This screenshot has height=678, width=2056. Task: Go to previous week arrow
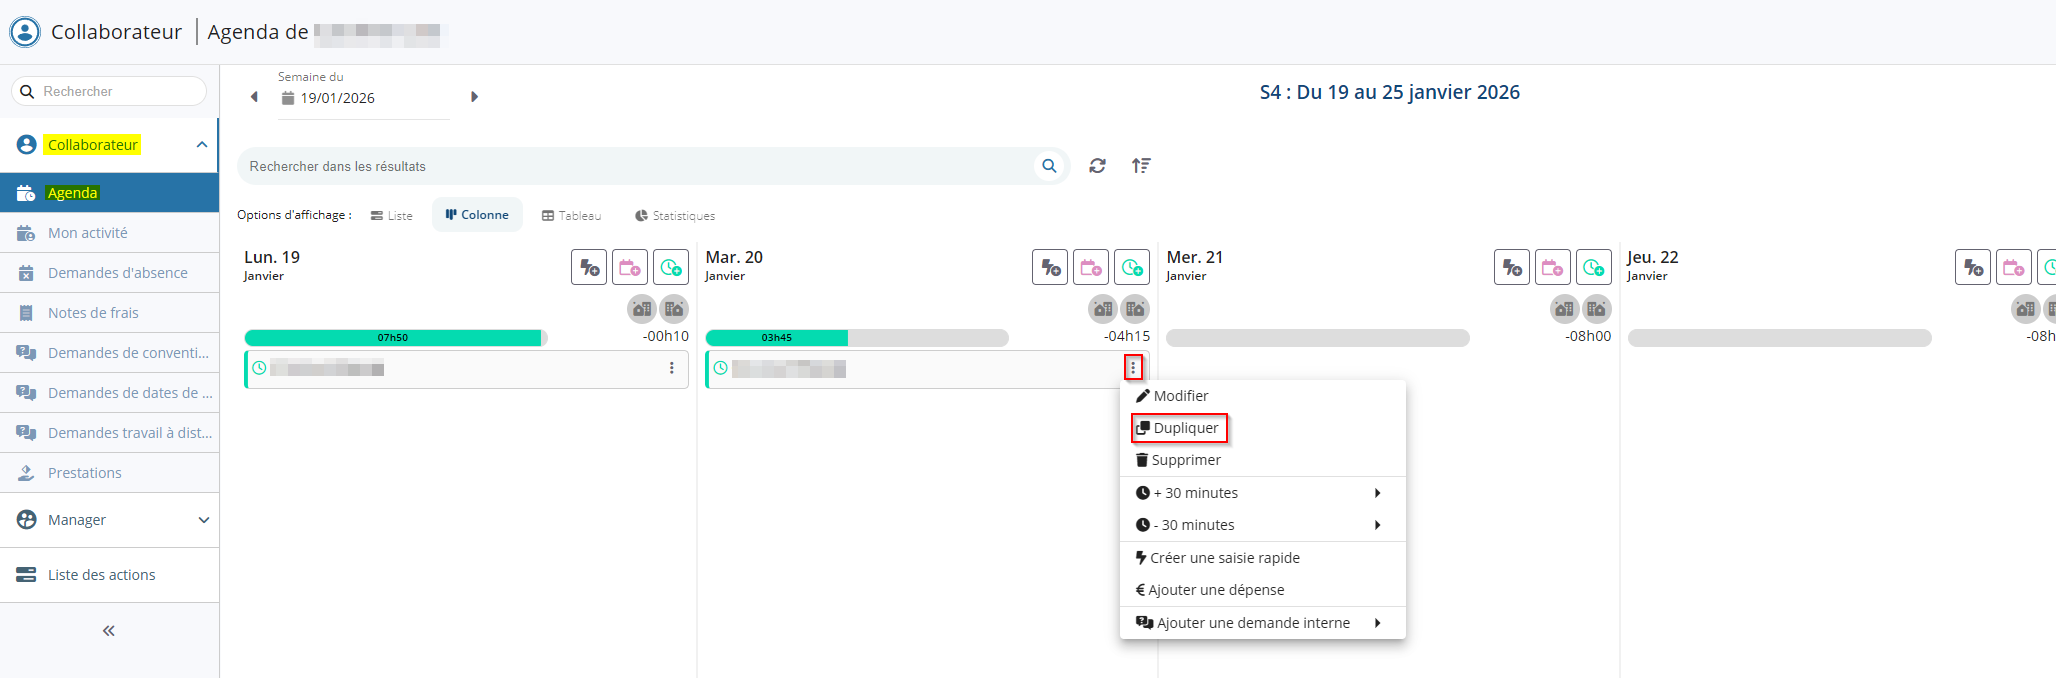click(x=254, y=97)
